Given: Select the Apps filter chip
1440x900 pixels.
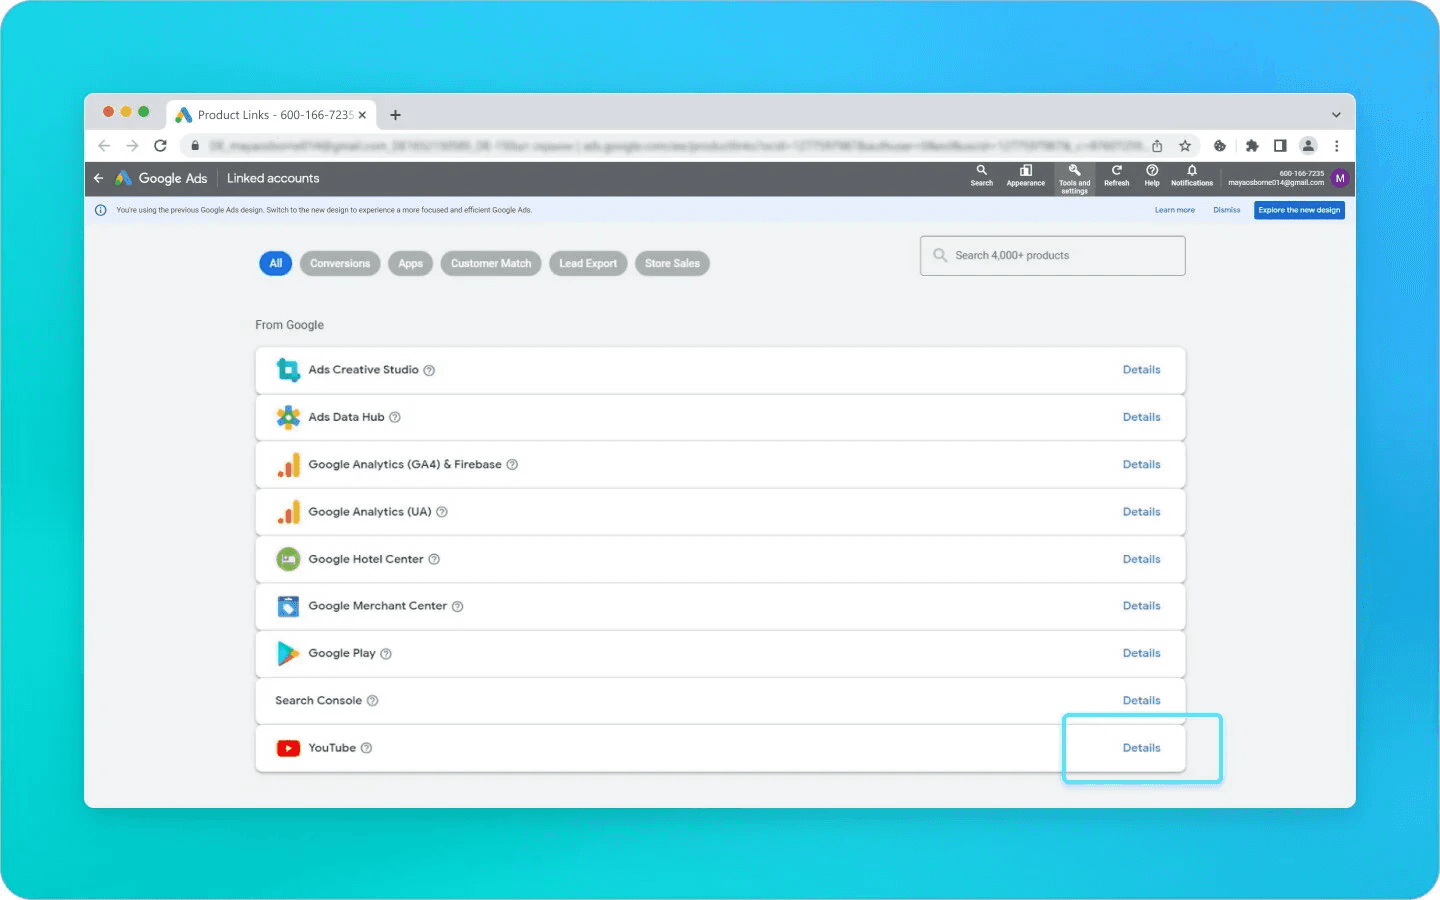Looking at the screenshot, I should click(x=410, y=264).
